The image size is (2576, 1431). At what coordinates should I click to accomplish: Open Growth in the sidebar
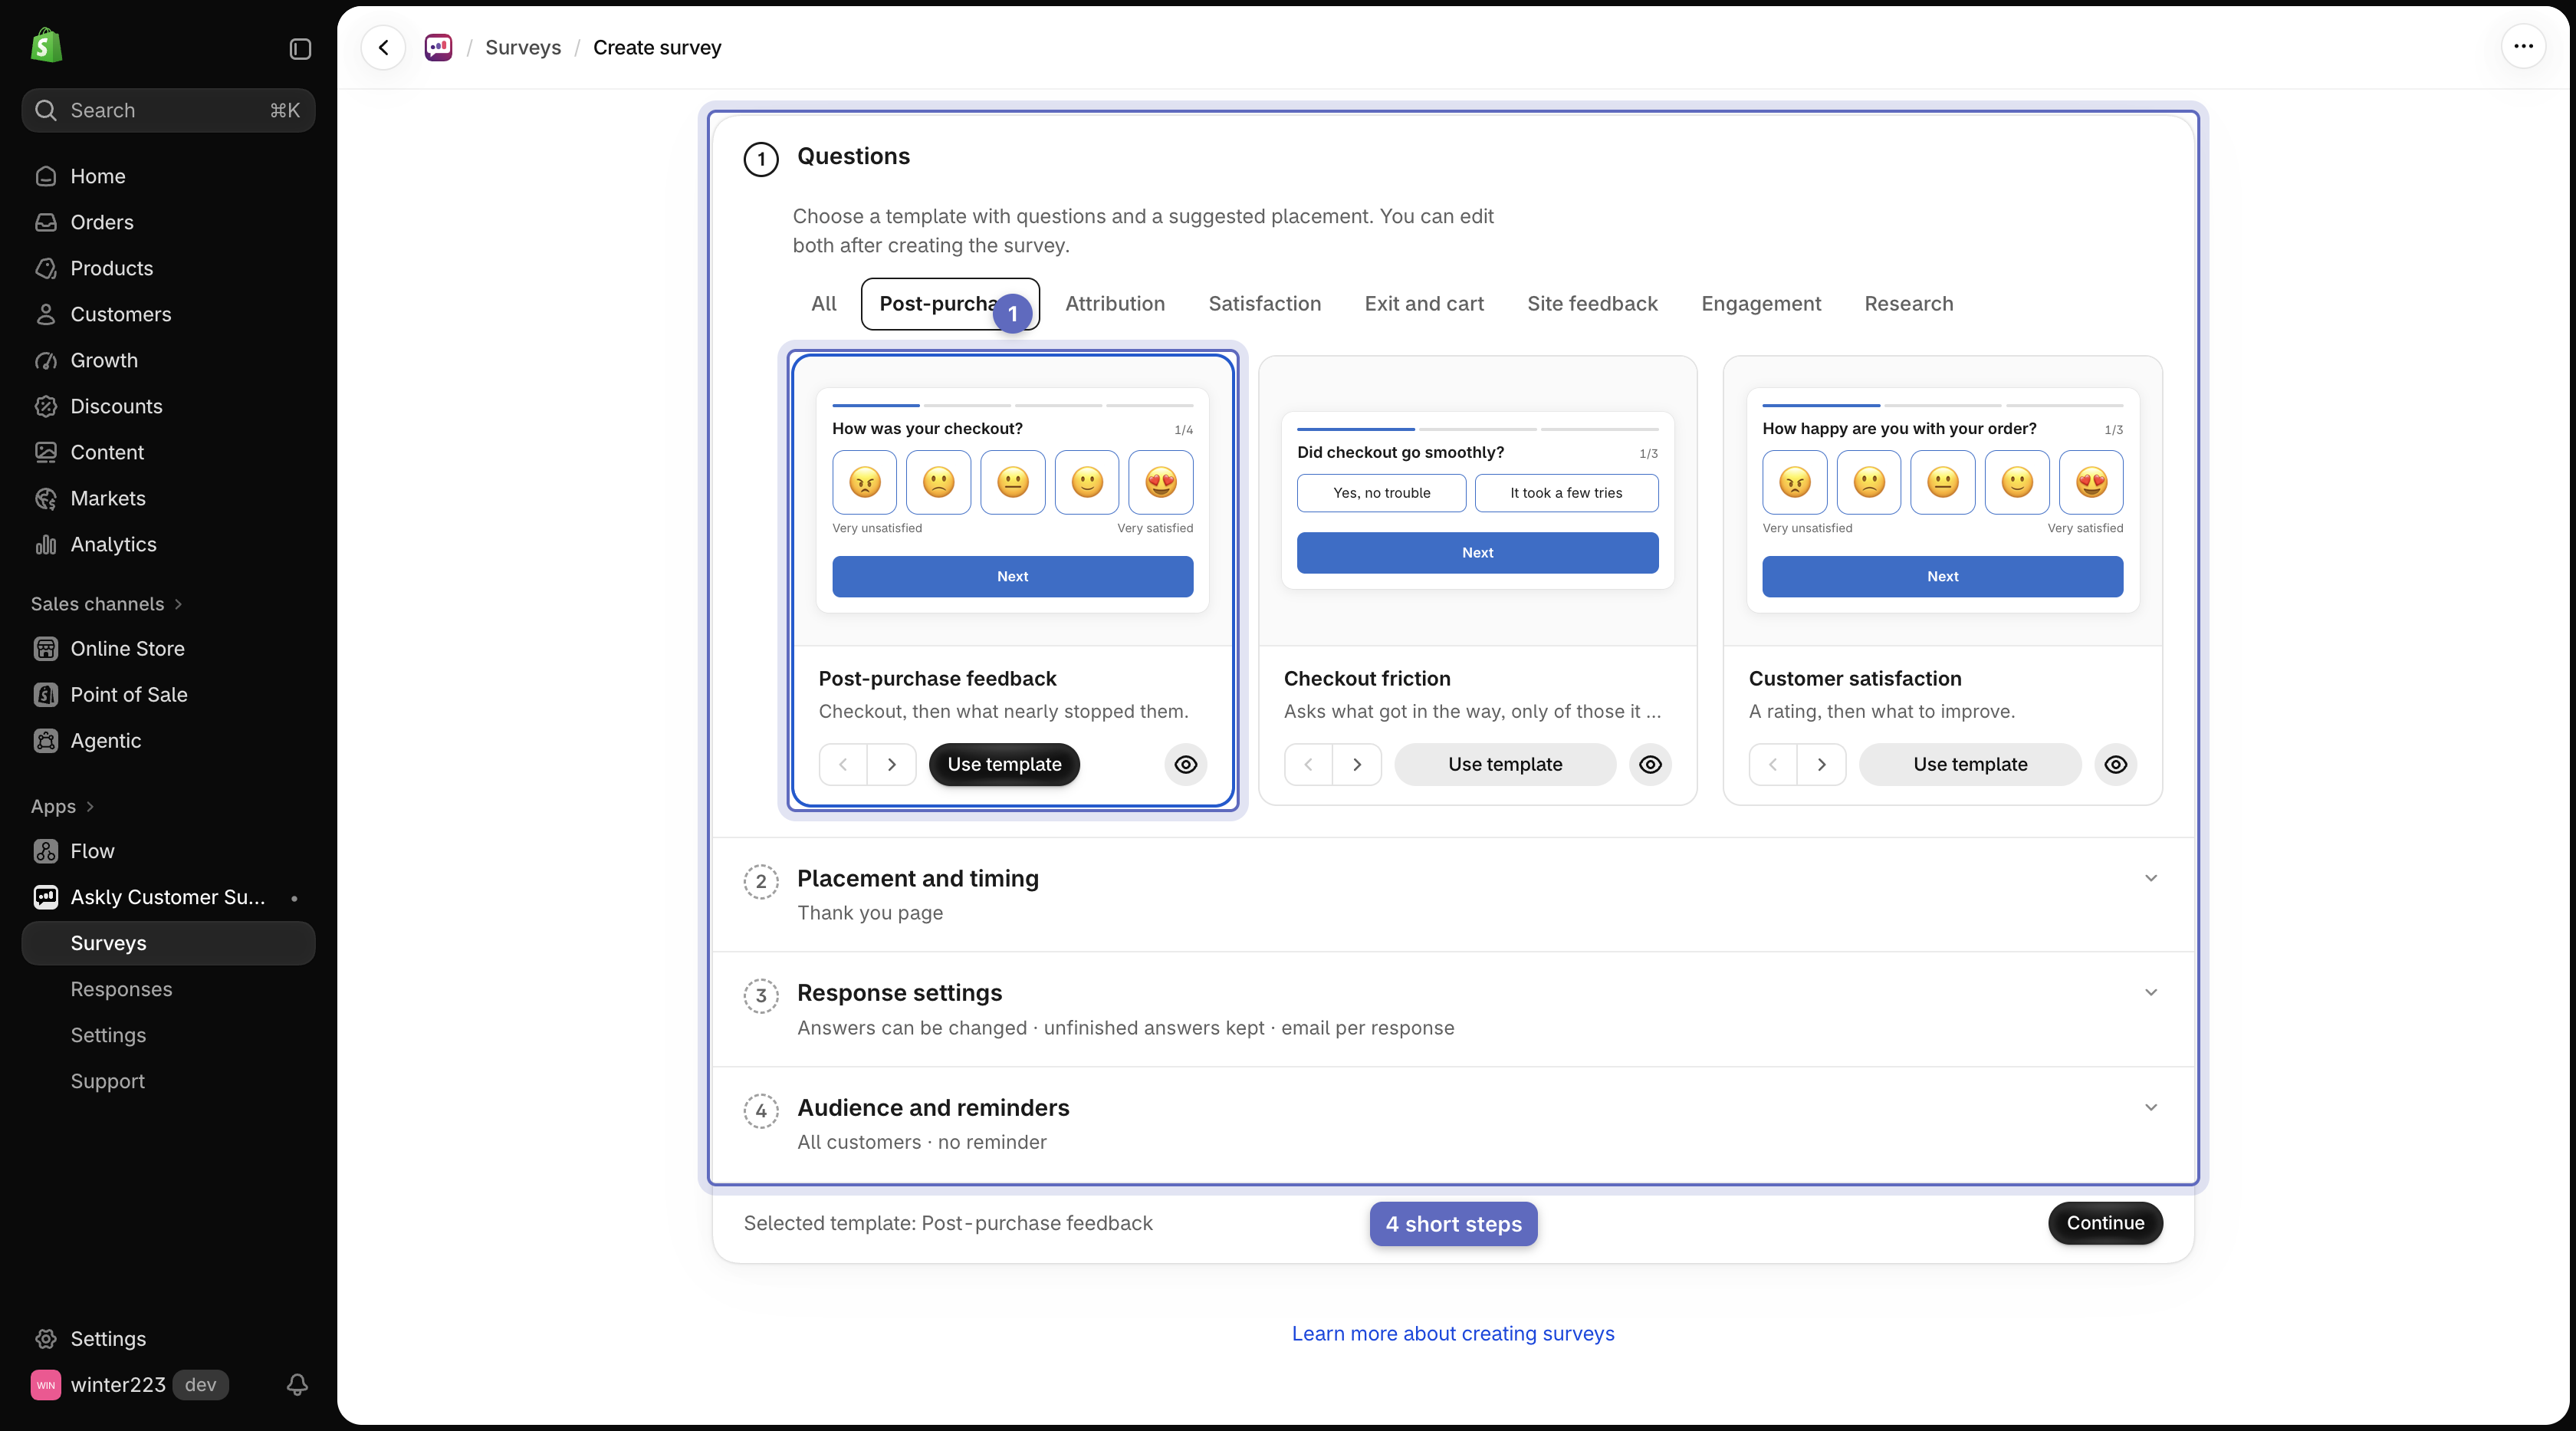point(168,360)
